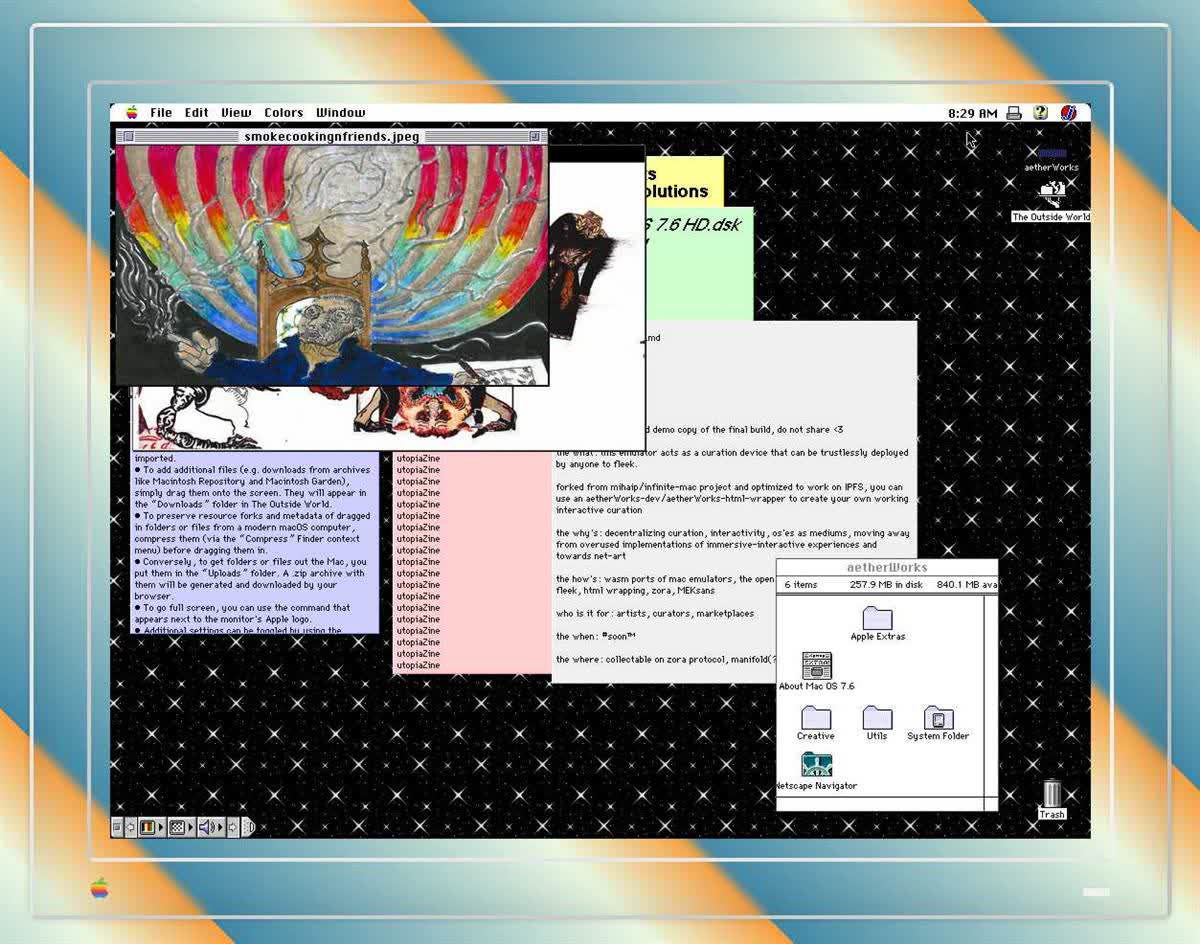Screen dimensions: 1200x944
Task: Click the zoom box of smokecookingnfriends.jpeg window
Action: (535, 136)
